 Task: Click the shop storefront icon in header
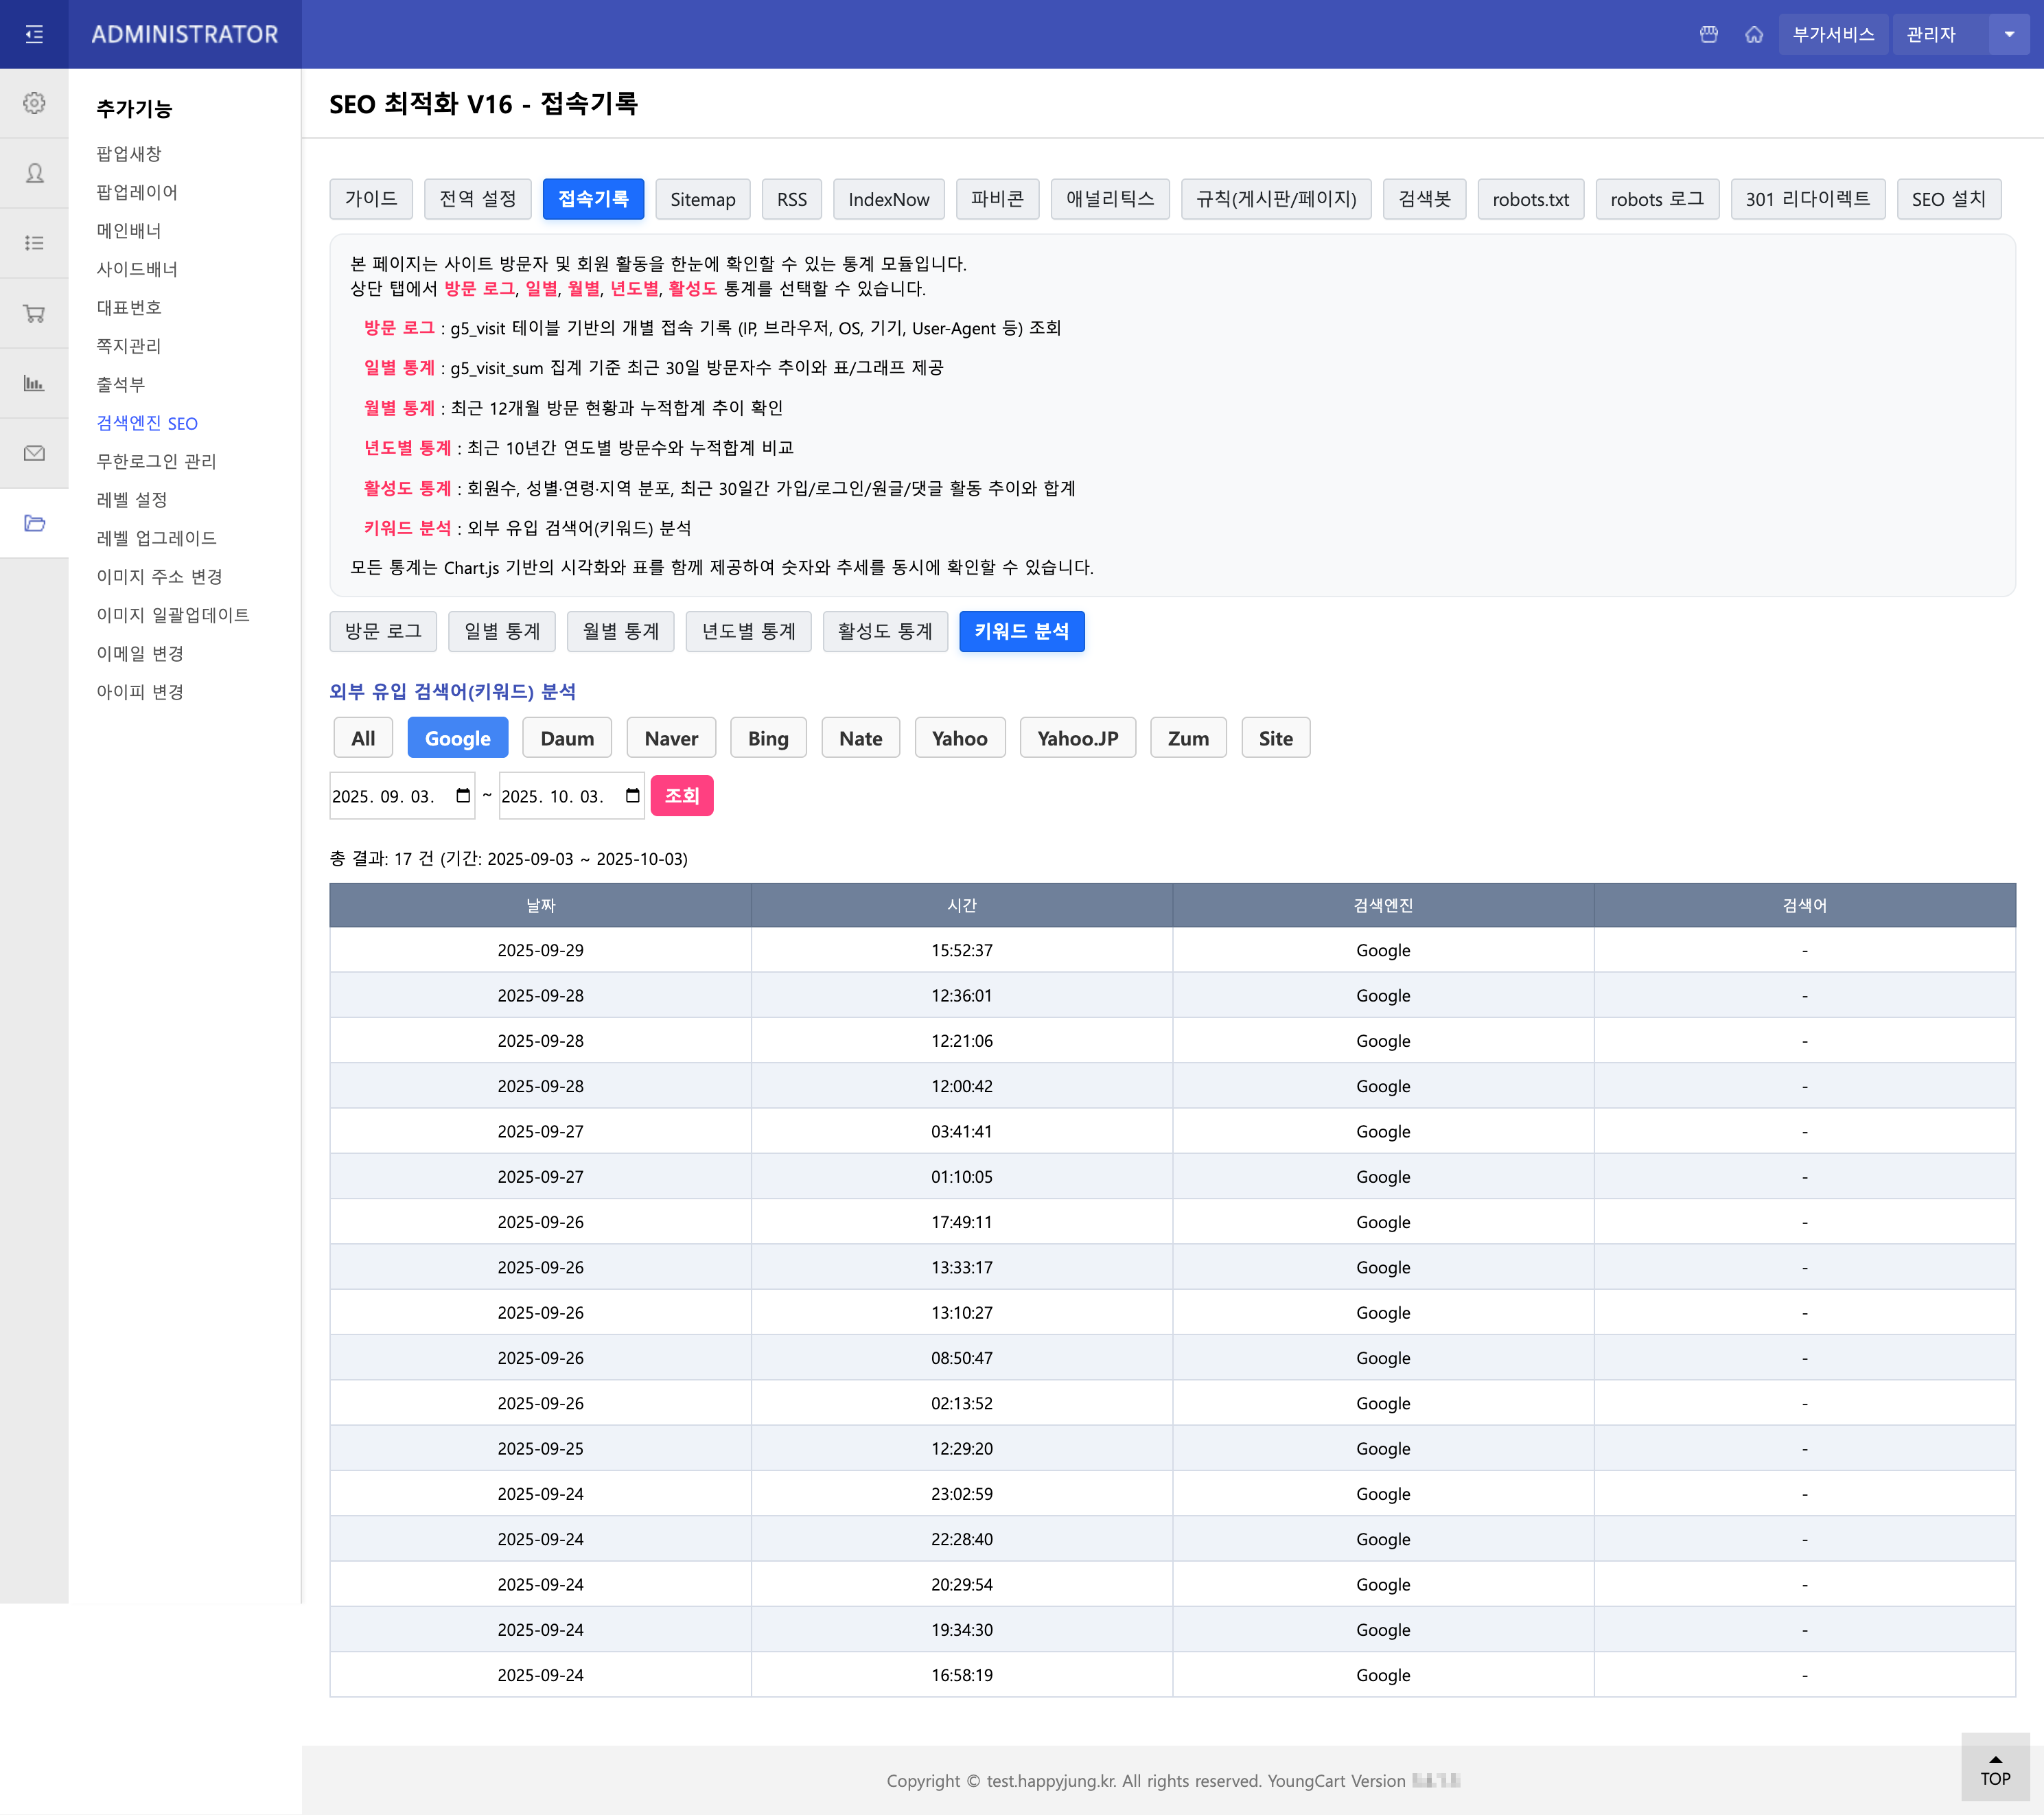tap(1709, 34)
